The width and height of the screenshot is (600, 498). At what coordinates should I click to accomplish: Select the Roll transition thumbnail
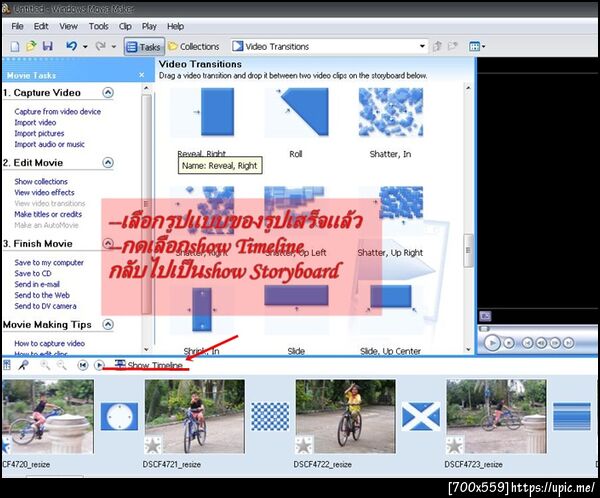[x=296, y=112]
